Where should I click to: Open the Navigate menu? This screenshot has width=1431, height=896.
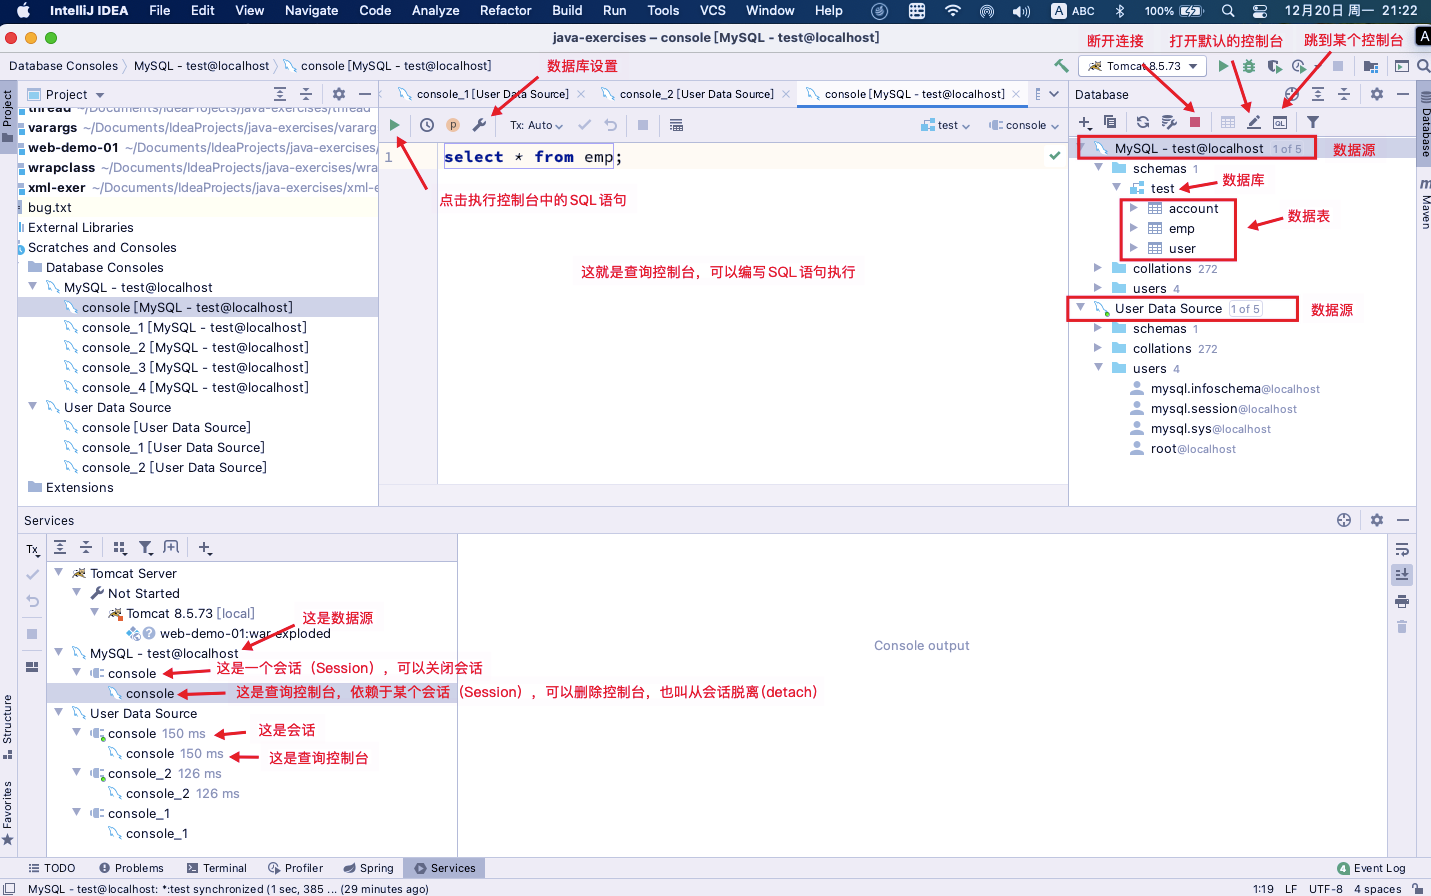pyautogui.click(x=311, y=10)
